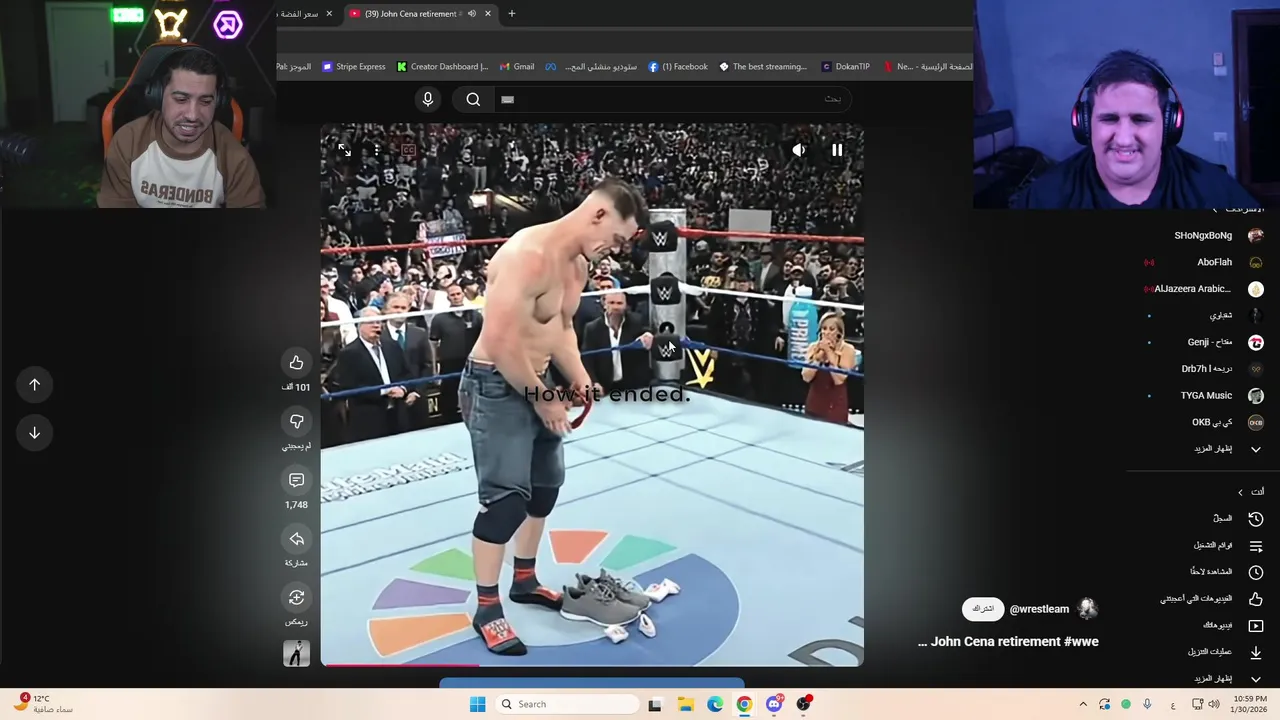Viewport: 1280px width, 720px height.
Task: Open the Liked videos sidebar item
Action: [1210, 598]
